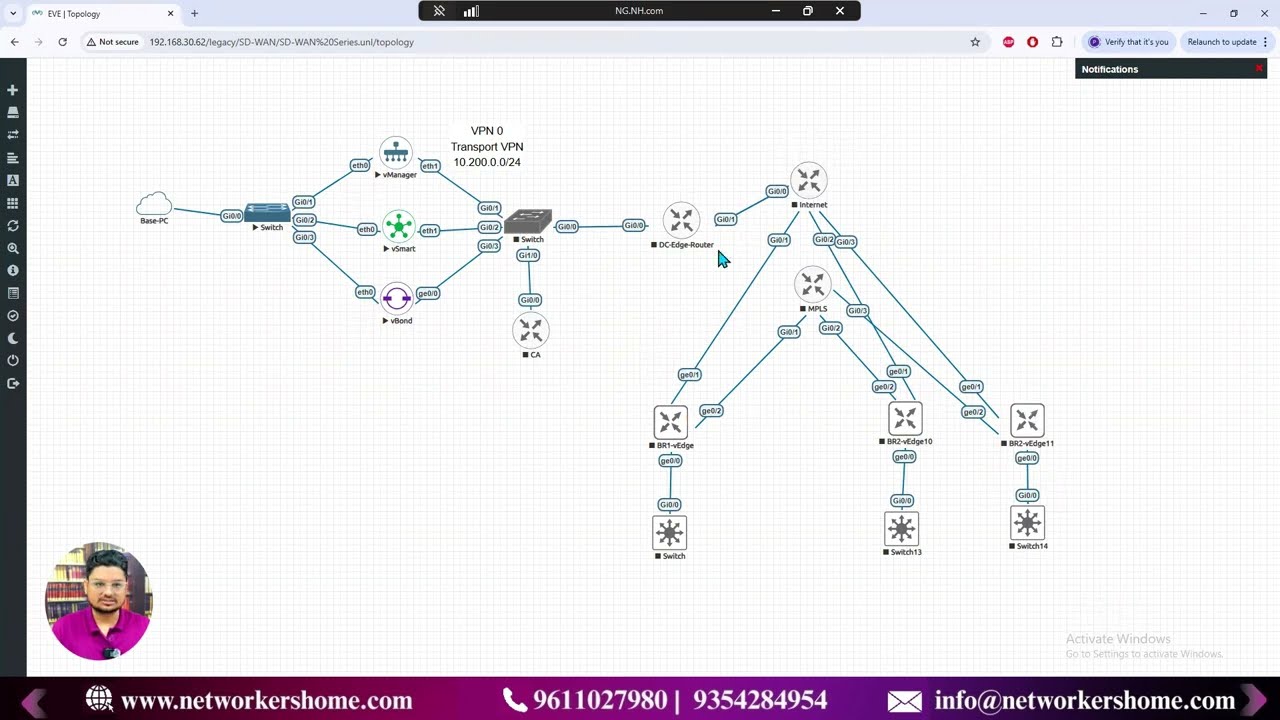This screenshot has width=1280, height=720.
Task: Open the Chrome three-dot menu
Action: tap(1265, 42)
